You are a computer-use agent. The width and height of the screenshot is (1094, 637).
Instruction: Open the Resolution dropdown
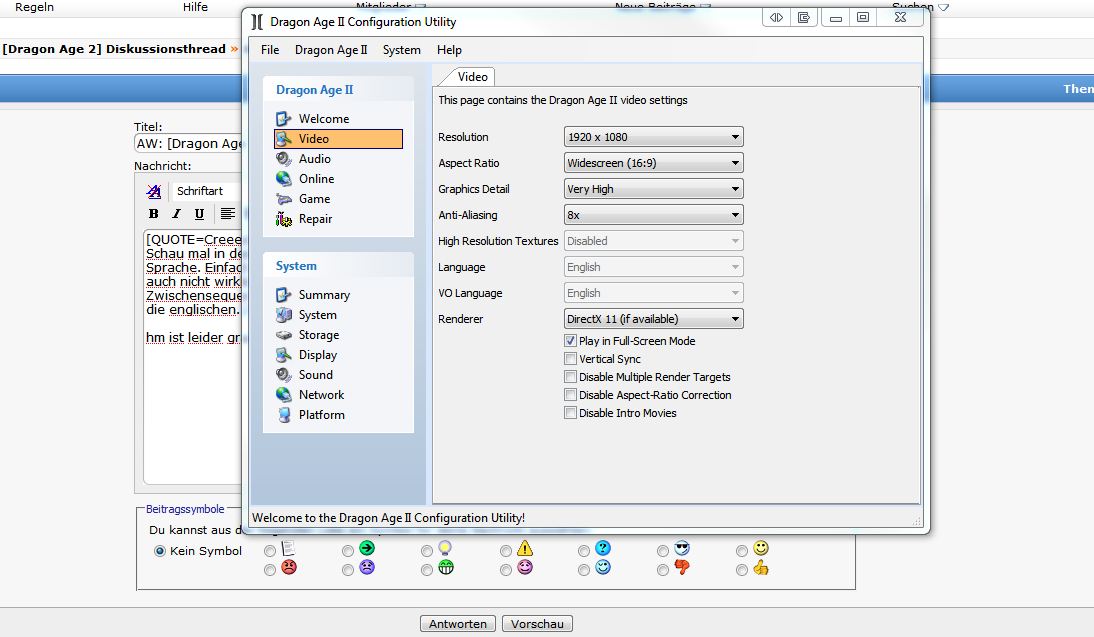point(653,137)
